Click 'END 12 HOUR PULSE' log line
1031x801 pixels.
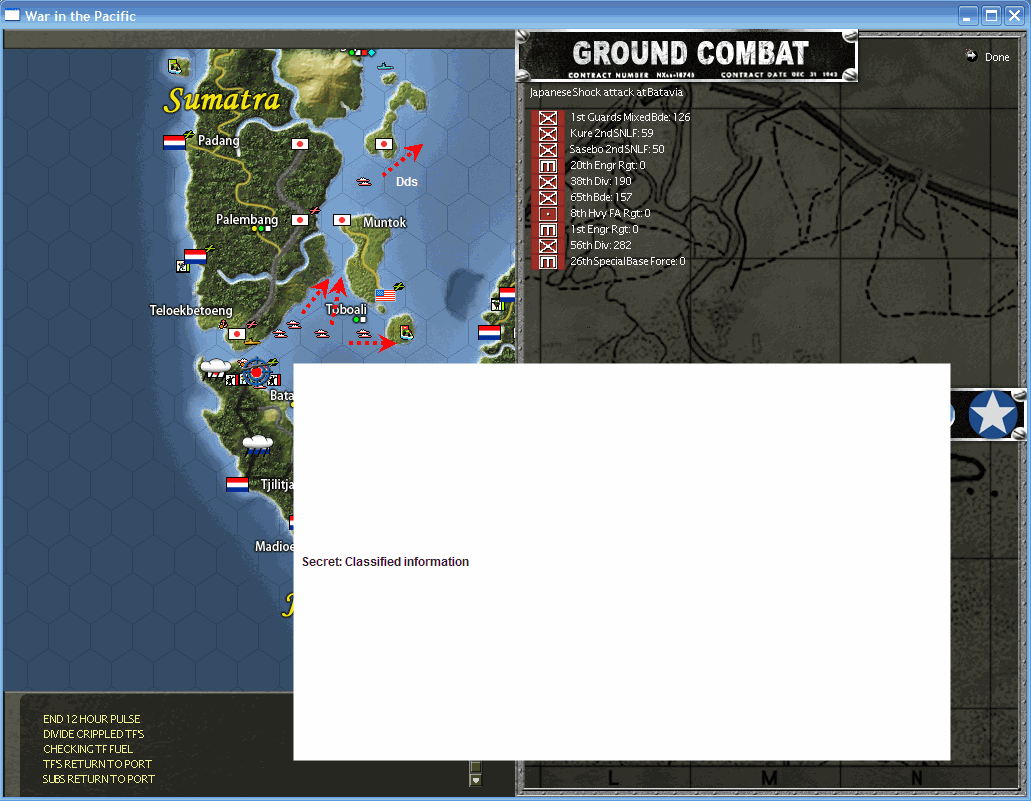coord(91,719)
